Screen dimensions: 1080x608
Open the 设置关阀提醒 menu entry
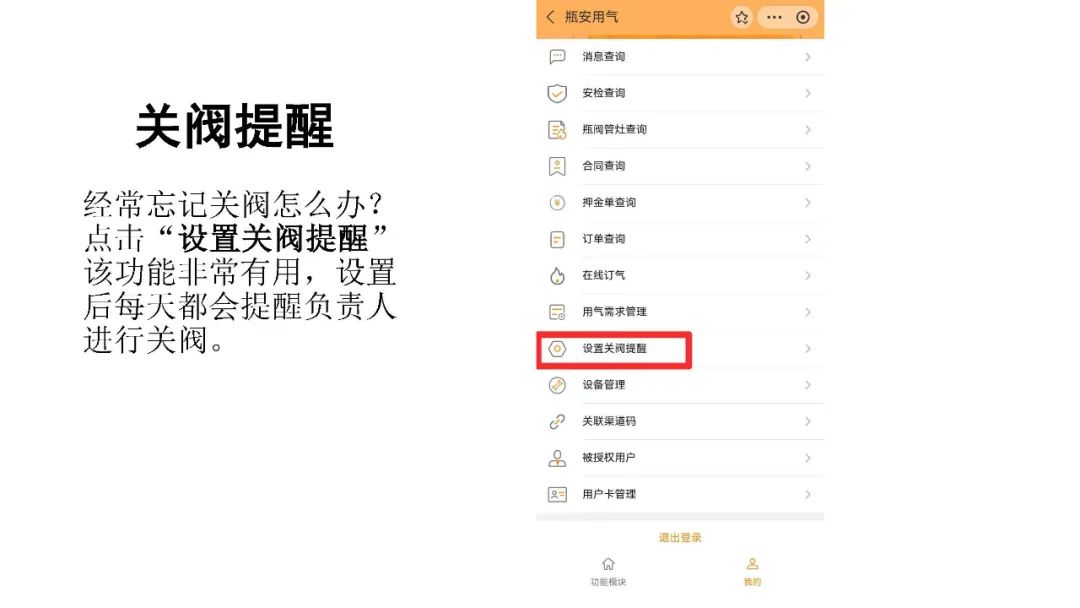click(x=680, y=348)
